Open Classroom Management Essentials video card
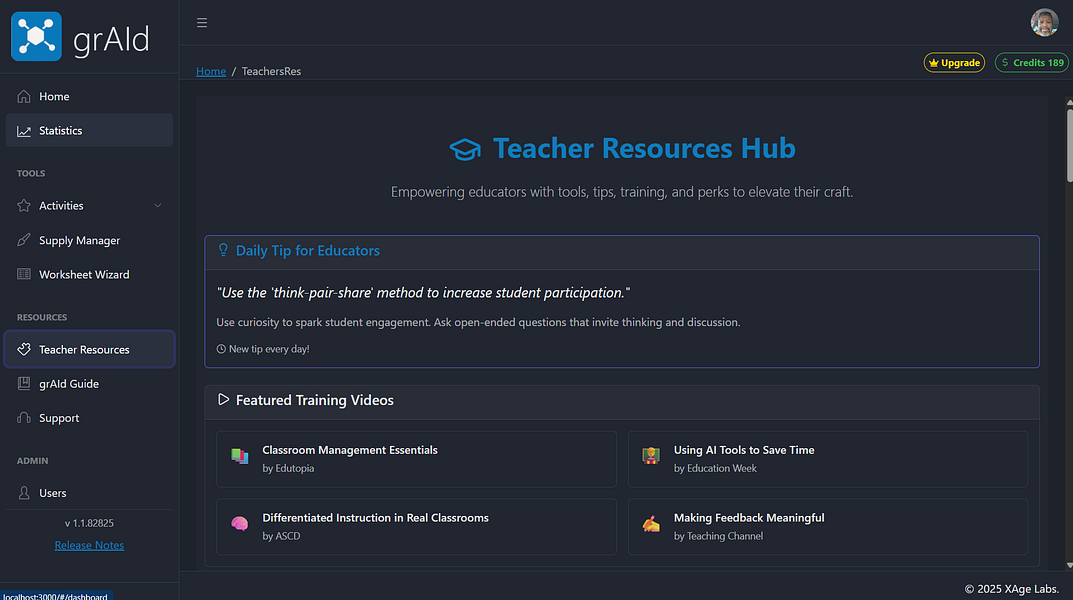Screen dimensions: 1073x600 [x=416, y=459]
